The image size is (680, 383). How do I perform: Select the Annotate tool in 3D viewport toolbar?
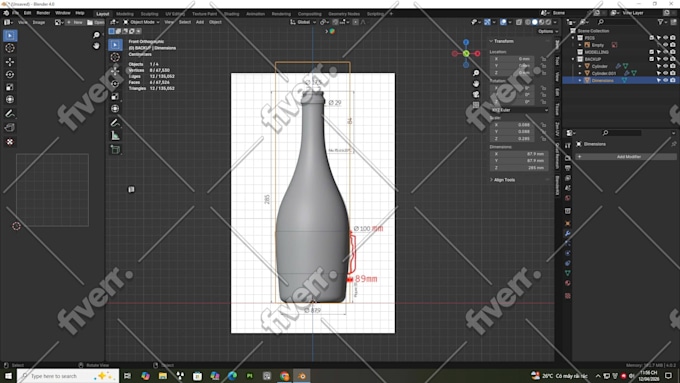pyautogui.click(x=115, y=123)
